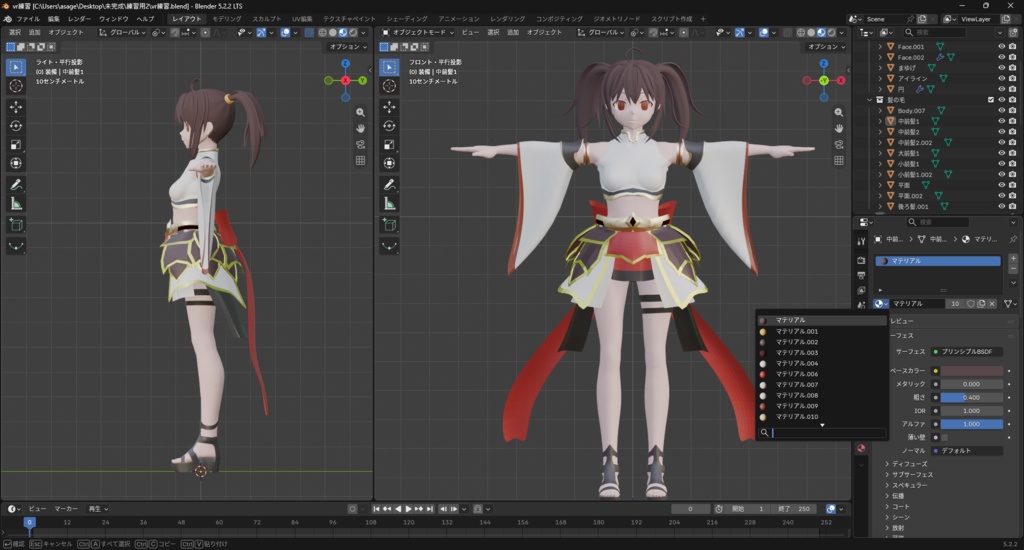
Task: Remove material slot with minus button
Action: pyautogui.click(x=1013, y=268)
